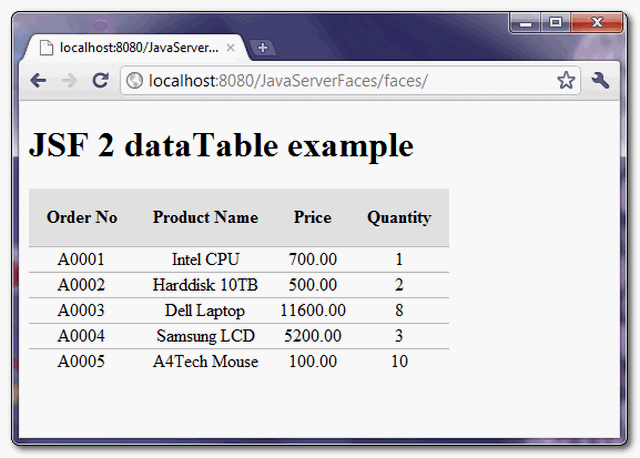The width and height of the screenshot is (640, 458).
Task: Click order number A0004
Action: tap(81, 336)
